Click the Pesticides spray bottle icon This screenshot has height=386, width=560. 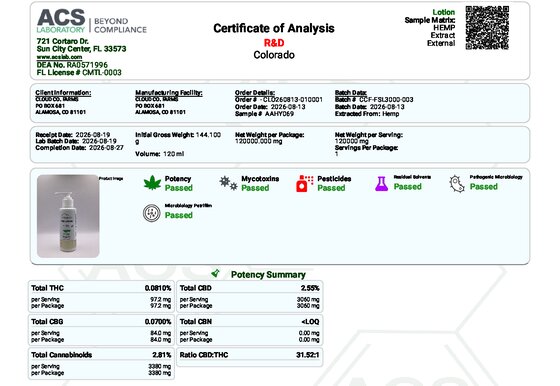[304, 183]
